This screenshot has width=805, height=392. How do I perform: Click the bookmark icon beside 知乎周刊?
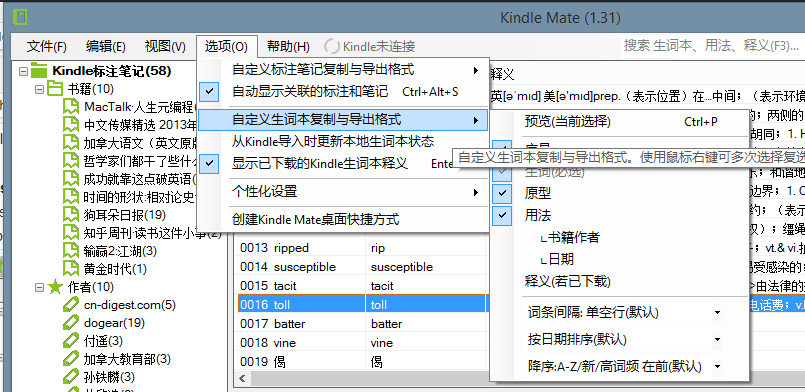click(72, 232)
